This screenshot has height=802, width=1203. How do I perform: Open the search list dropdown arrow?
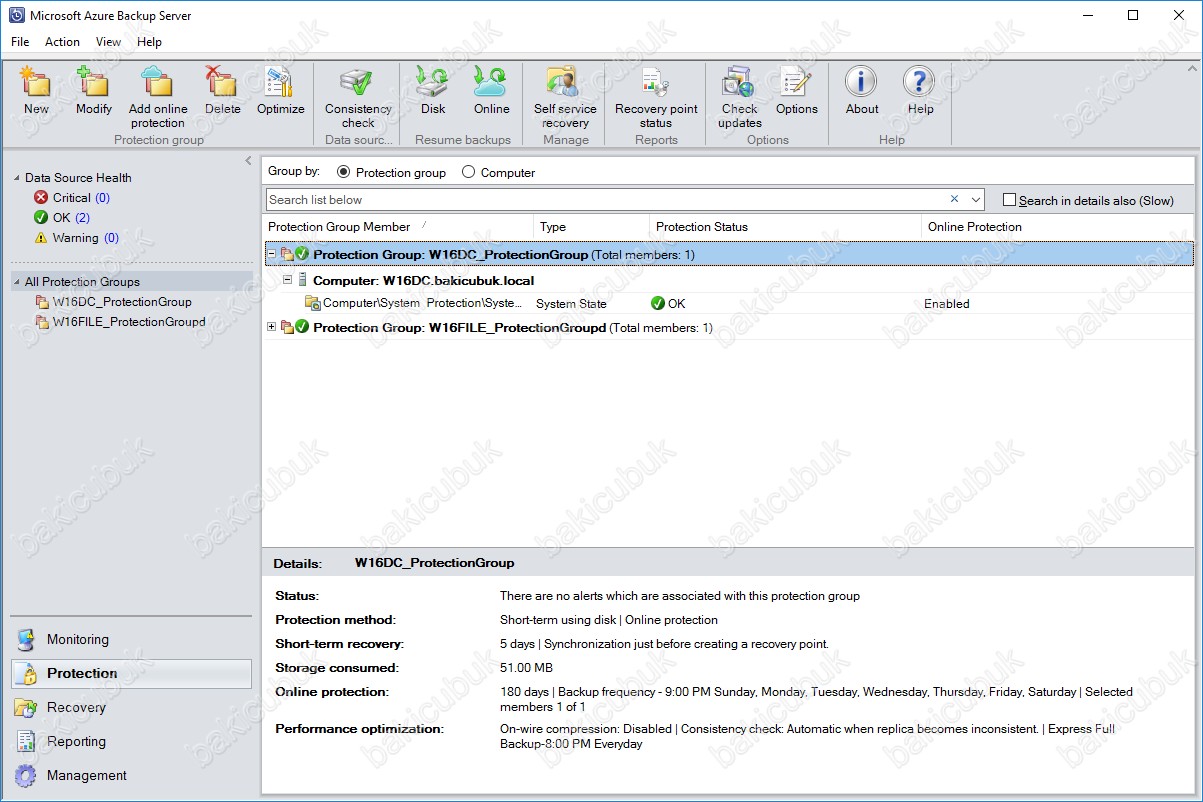point(976,200)
